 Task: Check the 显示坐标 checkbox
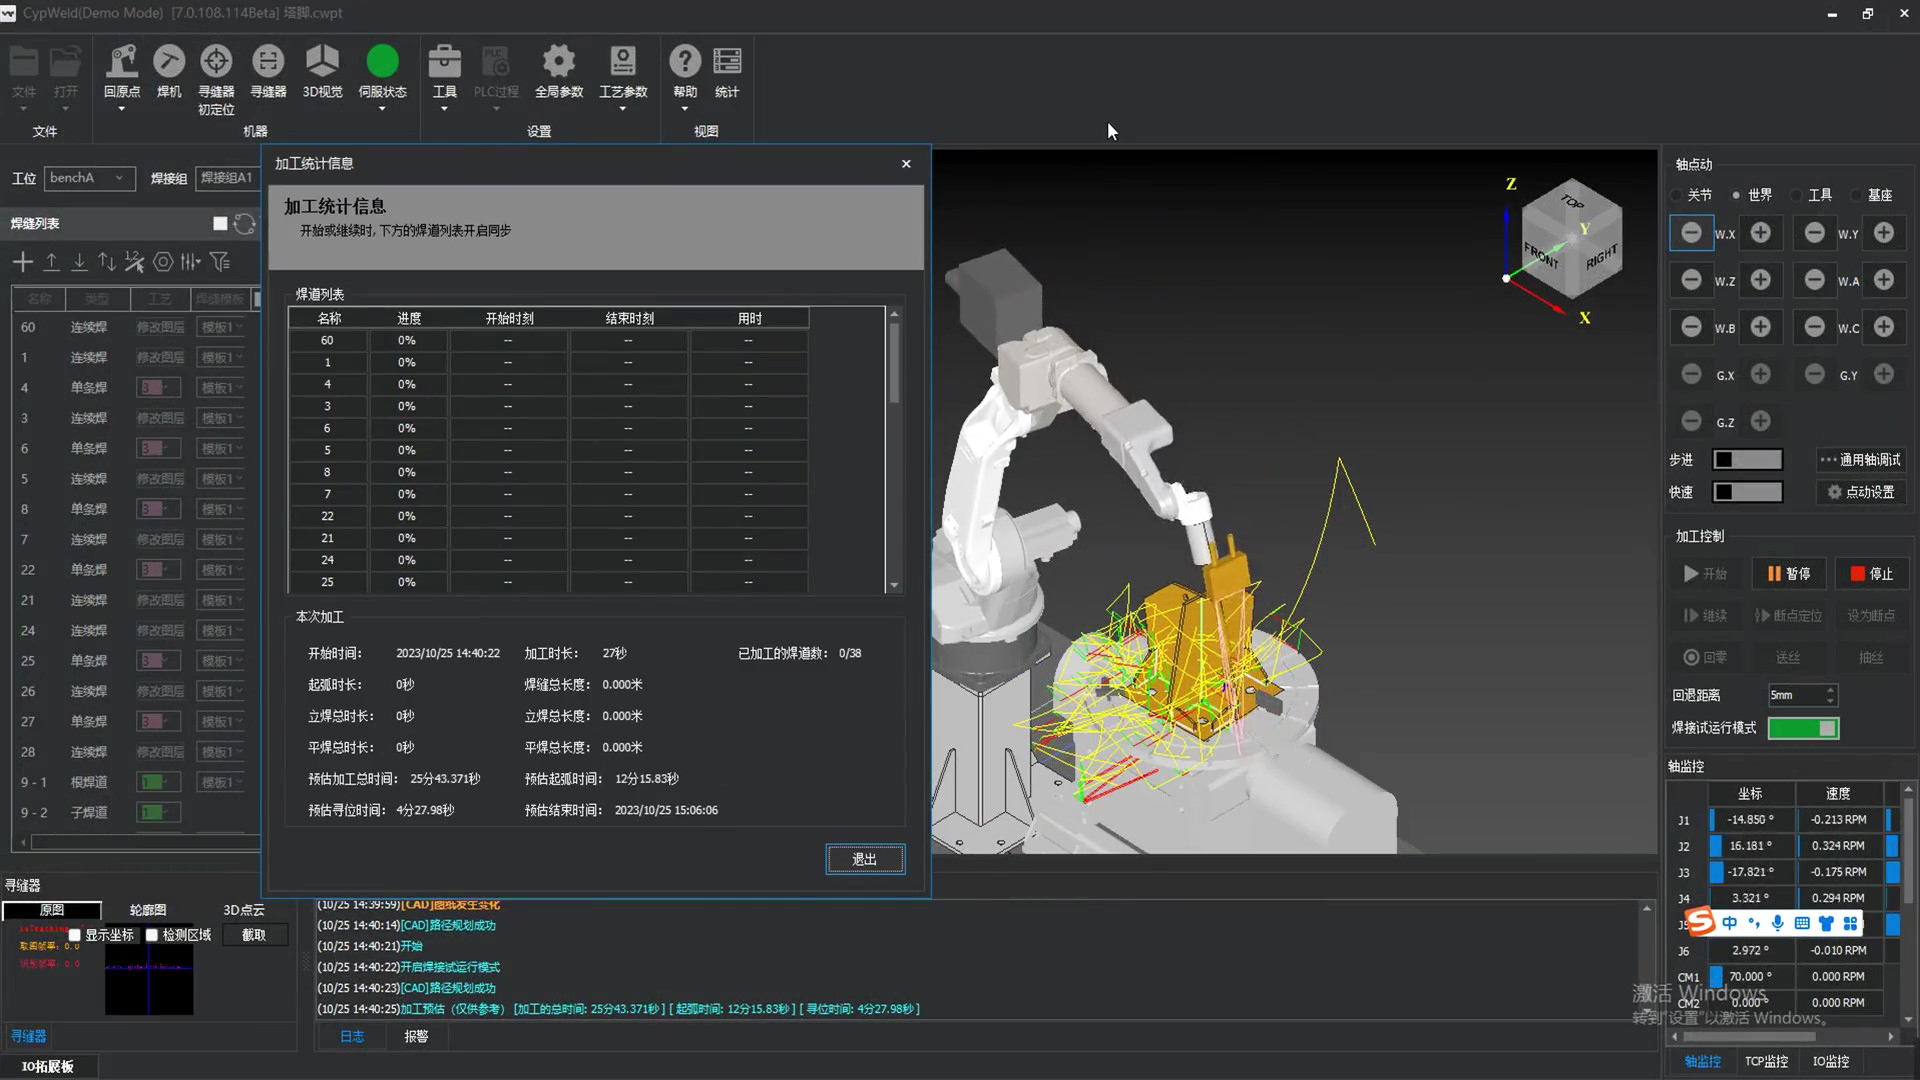tap(74, 935)
